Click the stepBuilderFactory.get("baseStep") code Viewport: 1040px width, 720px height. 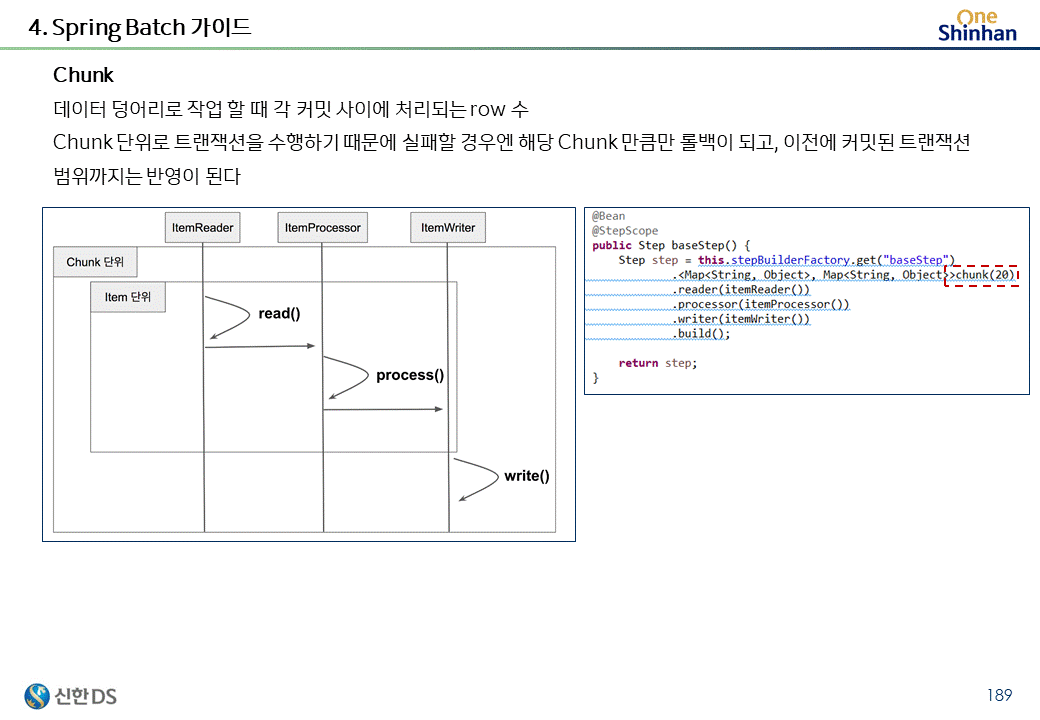(826, 260)
